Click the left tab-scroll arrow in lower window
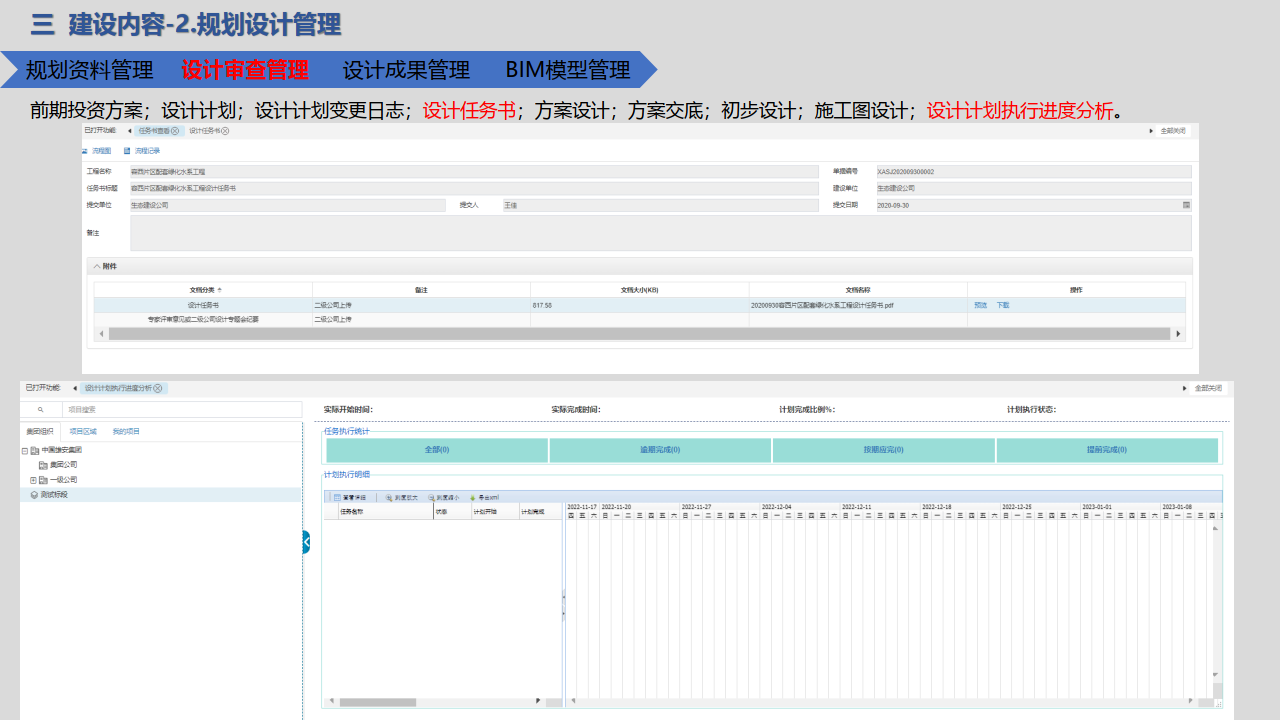Viewport: 1280px width, 720px height. click(76, 388)
